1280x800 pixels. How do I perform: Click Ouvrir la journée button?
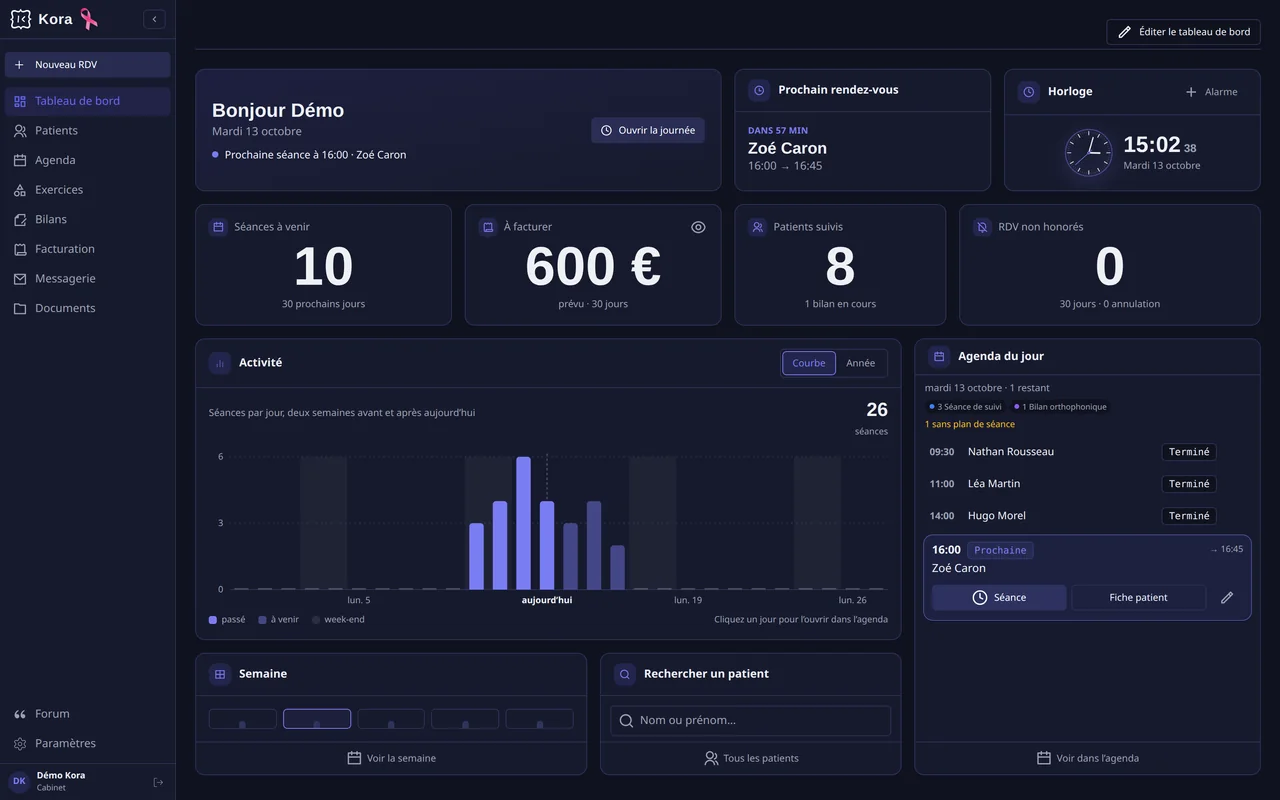pos(648,130)
